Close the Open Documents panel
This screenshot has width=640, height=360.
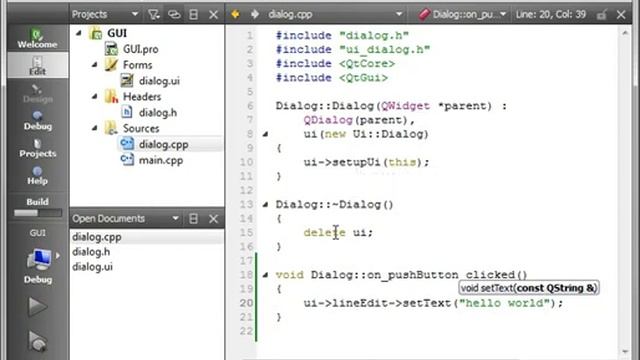(x=213, y=219)
